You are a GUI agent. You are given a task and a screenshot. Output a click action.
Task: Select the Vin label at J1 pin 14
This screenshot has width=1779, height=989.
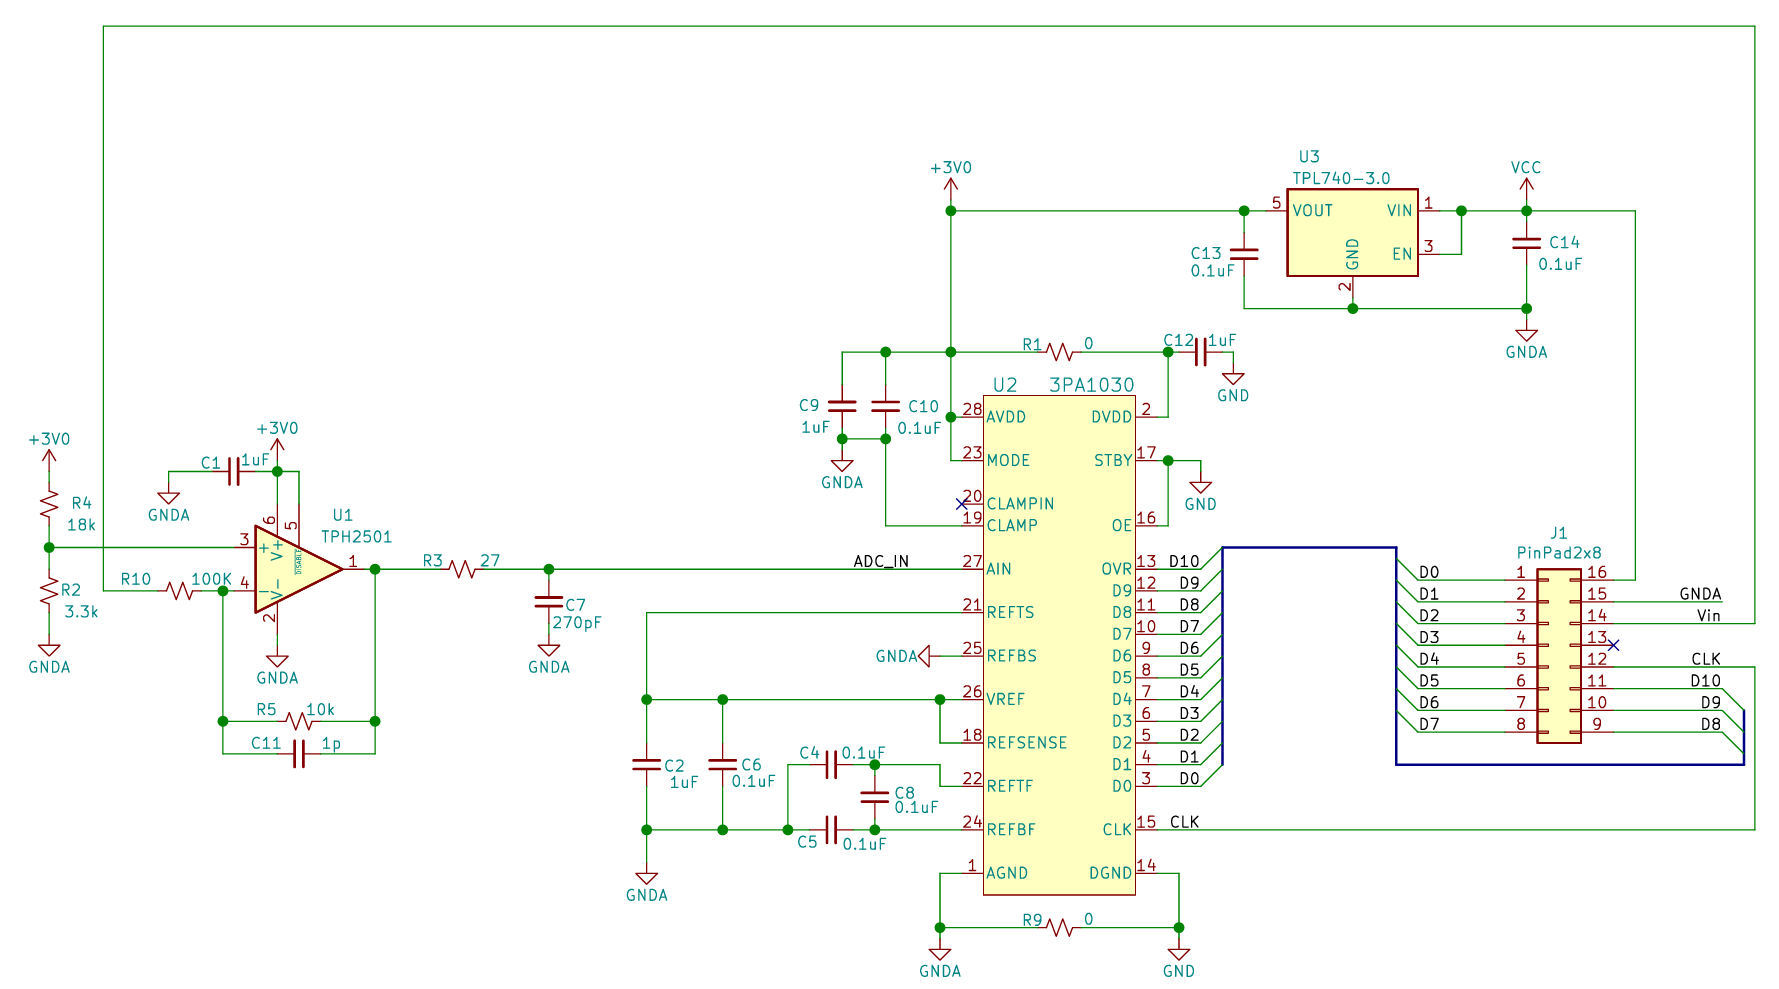pos(1708,615)
